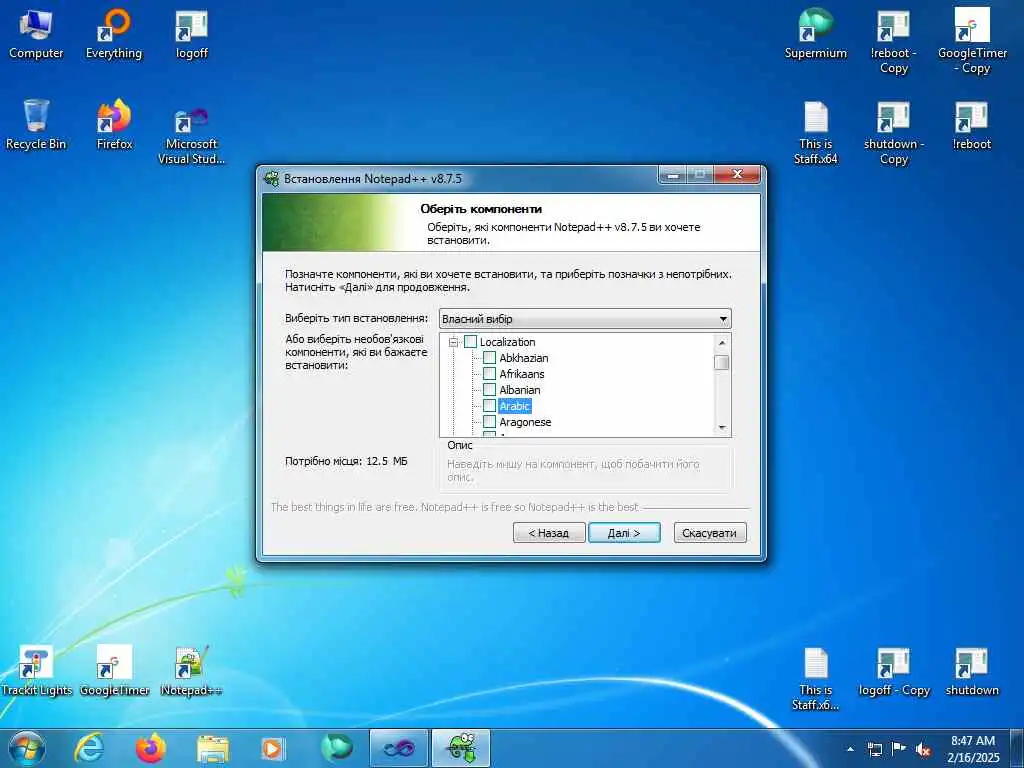
Task: Select the Albanian label in the component tree
Action: tap(520, 390)
